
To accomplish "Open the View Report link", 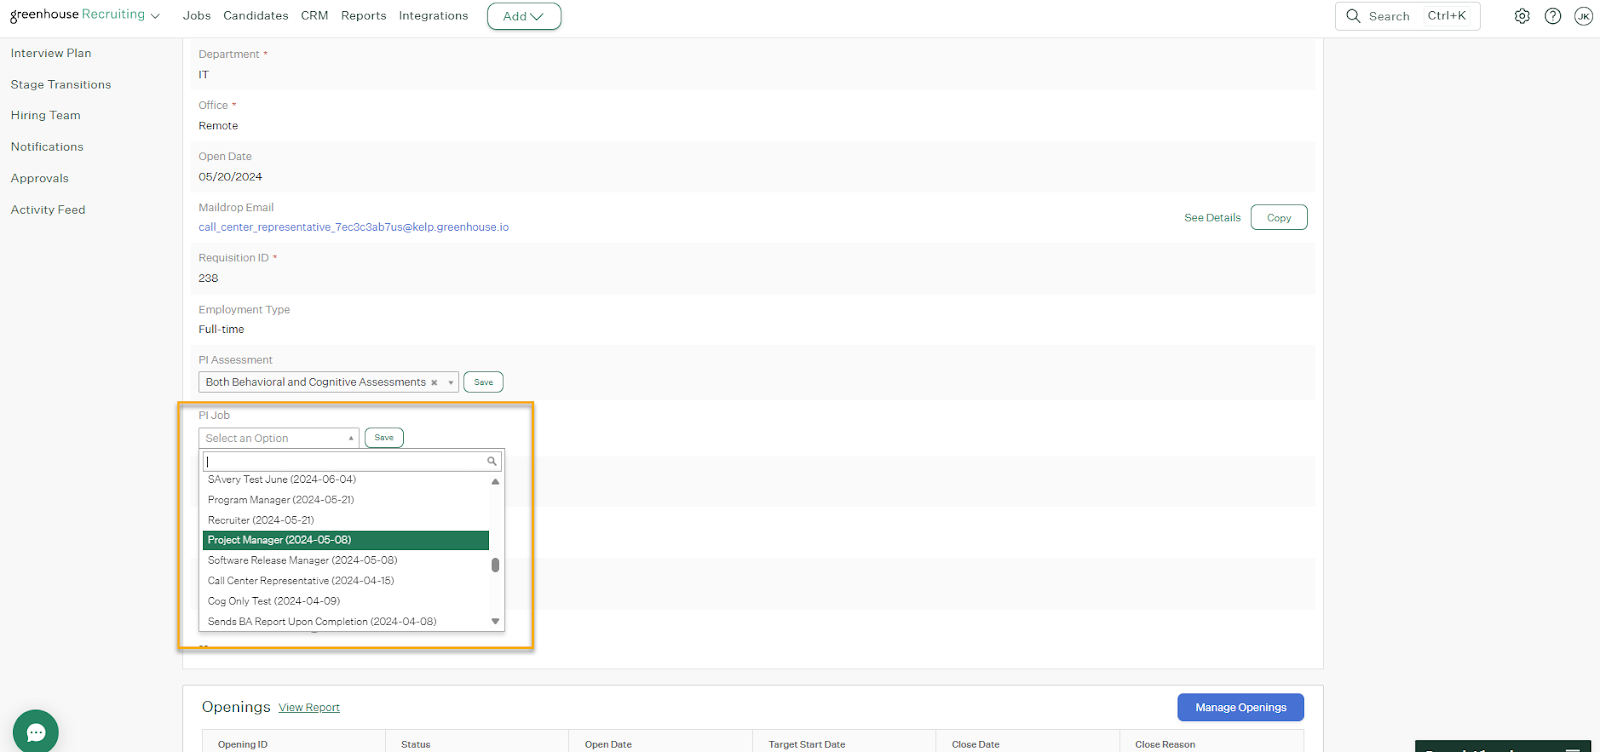I will [309, 708].
